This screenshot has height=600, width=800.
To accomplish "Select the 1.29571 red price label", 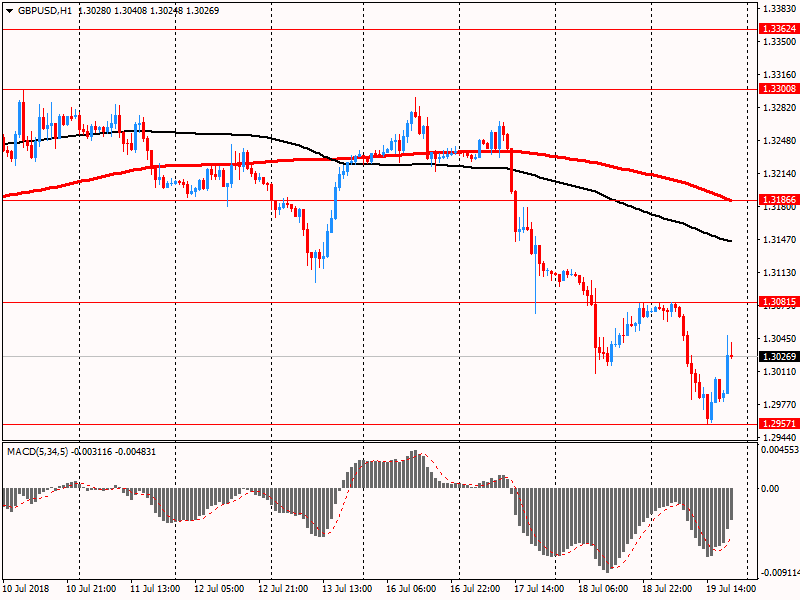I will point(779,423).
